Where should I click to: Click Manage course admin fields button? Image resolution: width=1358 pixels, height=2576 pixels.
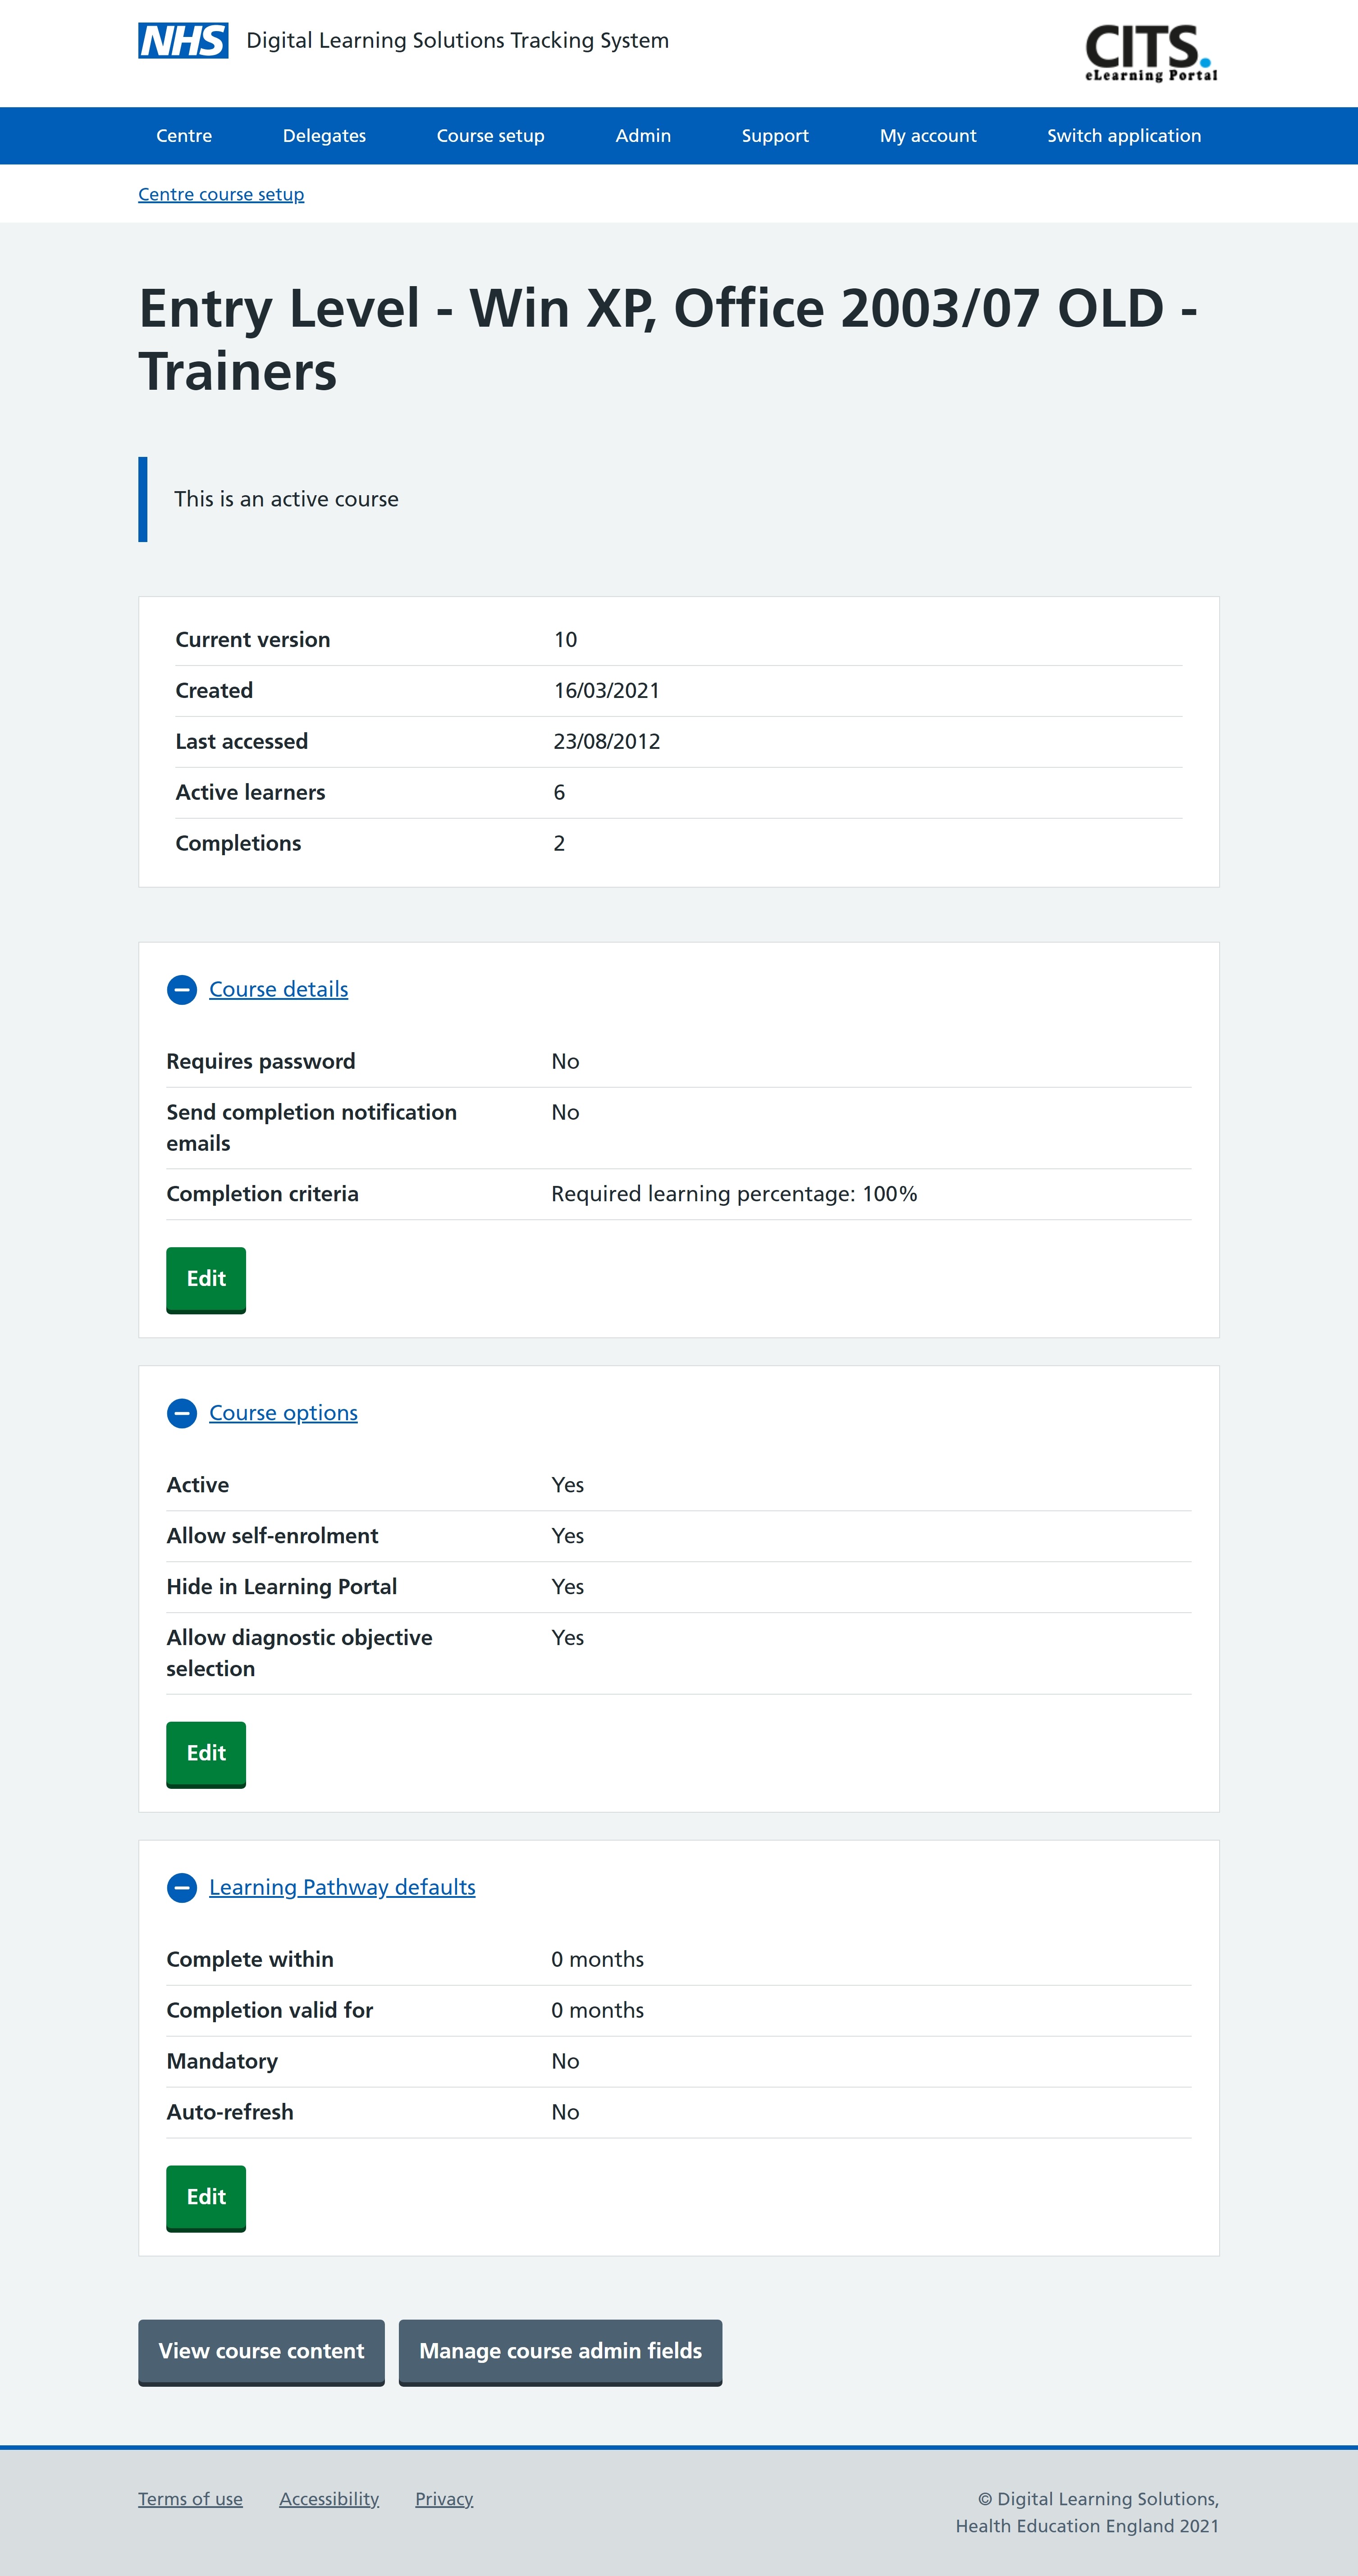pyautogui.click(x=560, y=2351)
